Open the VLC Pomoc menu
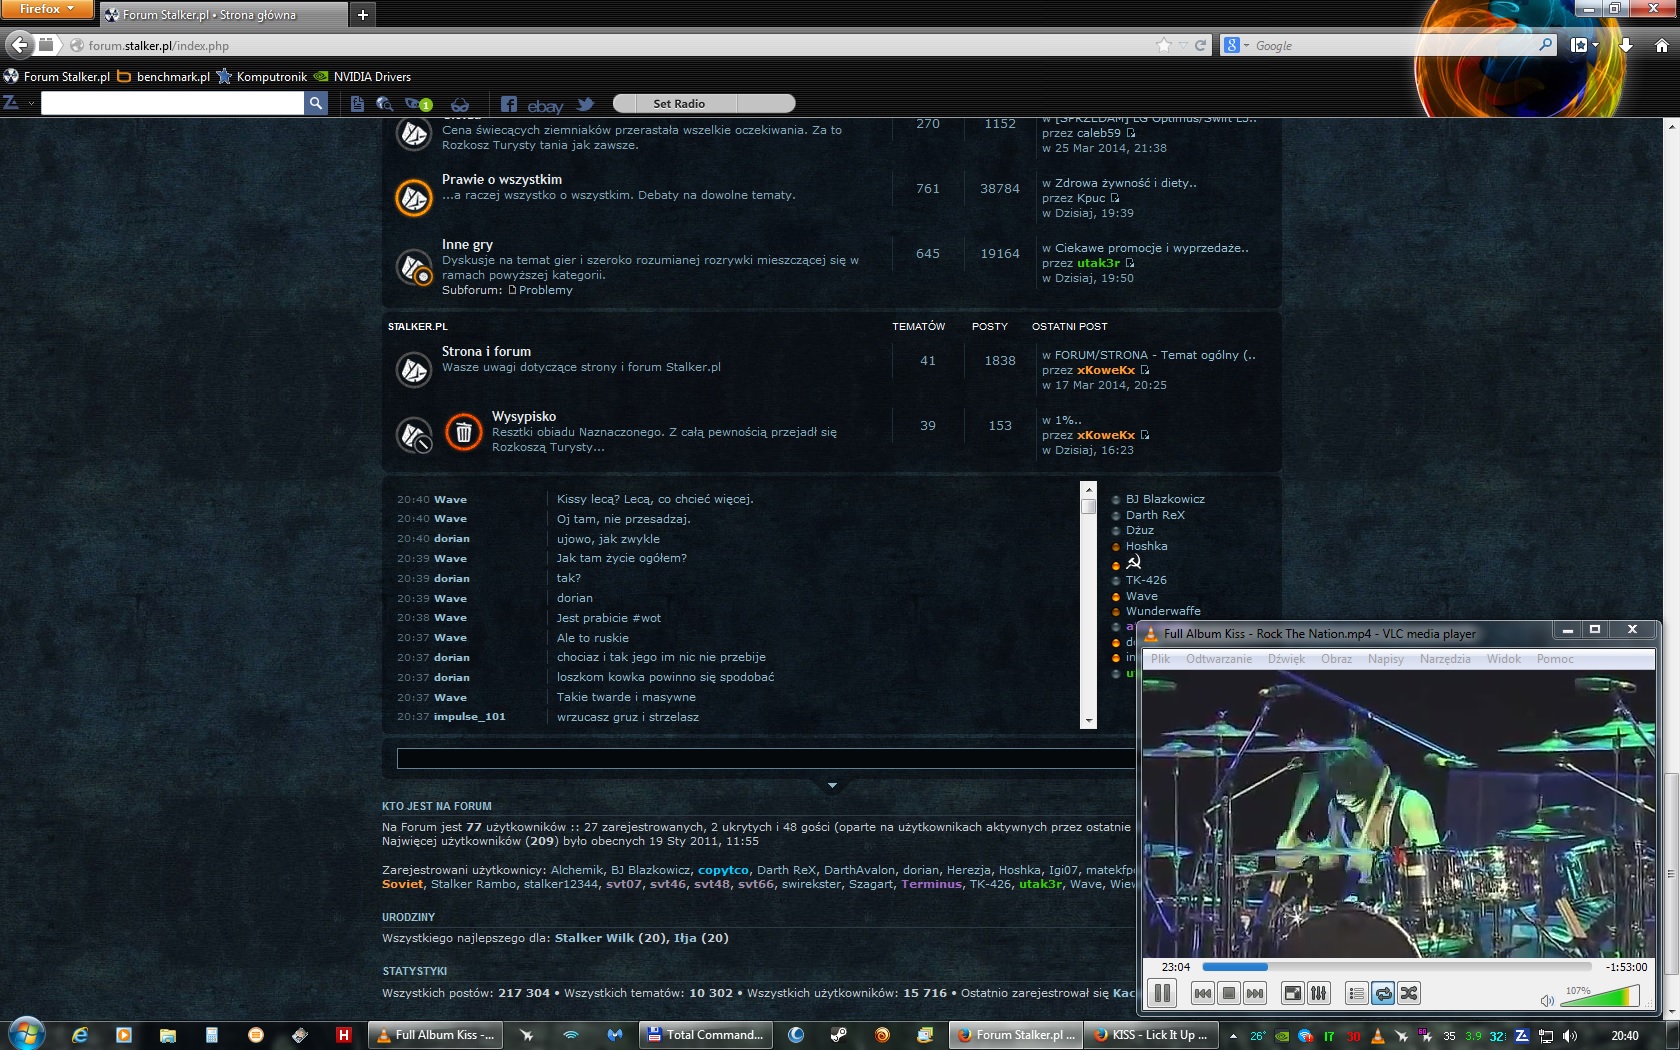This screenshot has width=1680, height=1050. pos(1555,659)
